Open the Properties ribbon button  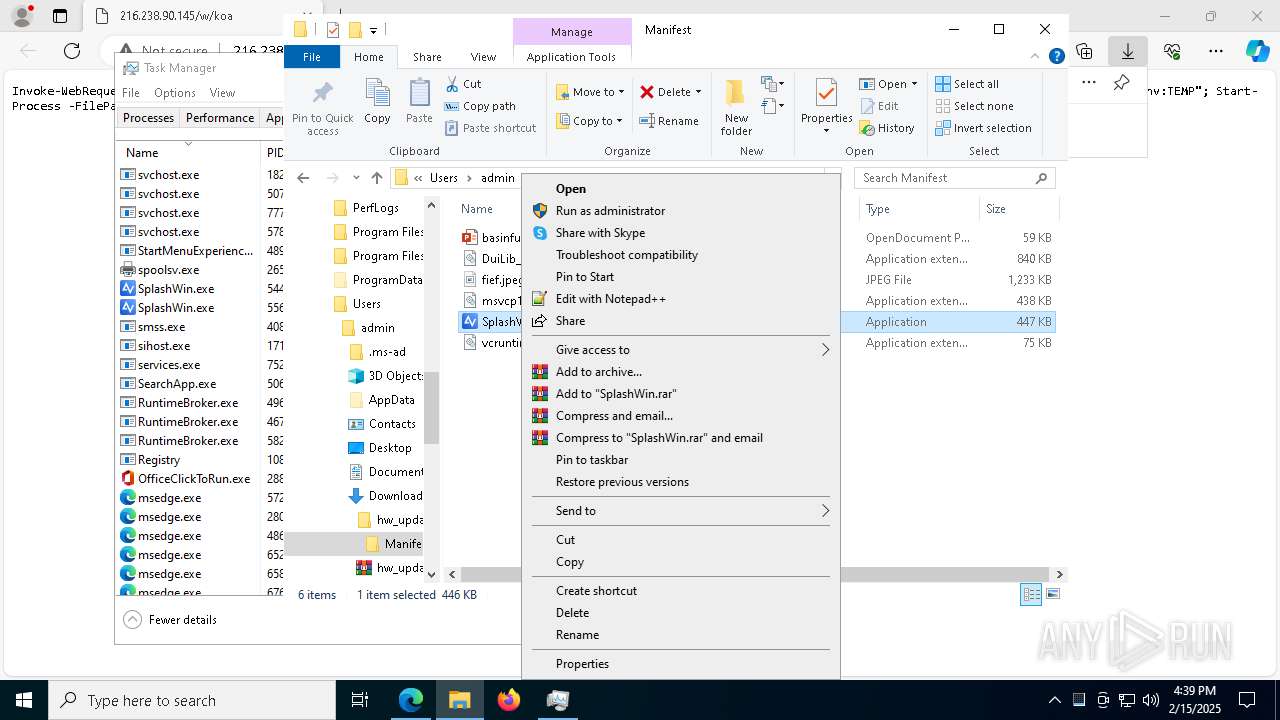pos(826,107)
